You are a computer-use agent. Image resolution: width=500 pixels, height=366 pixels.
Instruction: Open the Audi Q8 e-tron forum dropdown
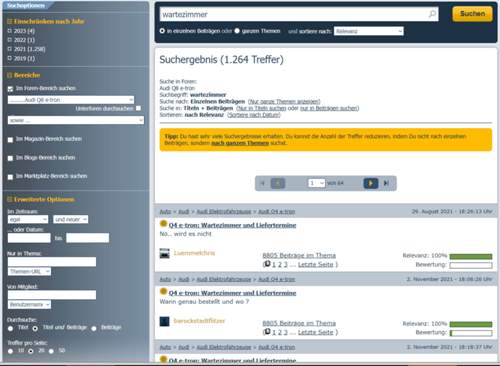(71, 100)
